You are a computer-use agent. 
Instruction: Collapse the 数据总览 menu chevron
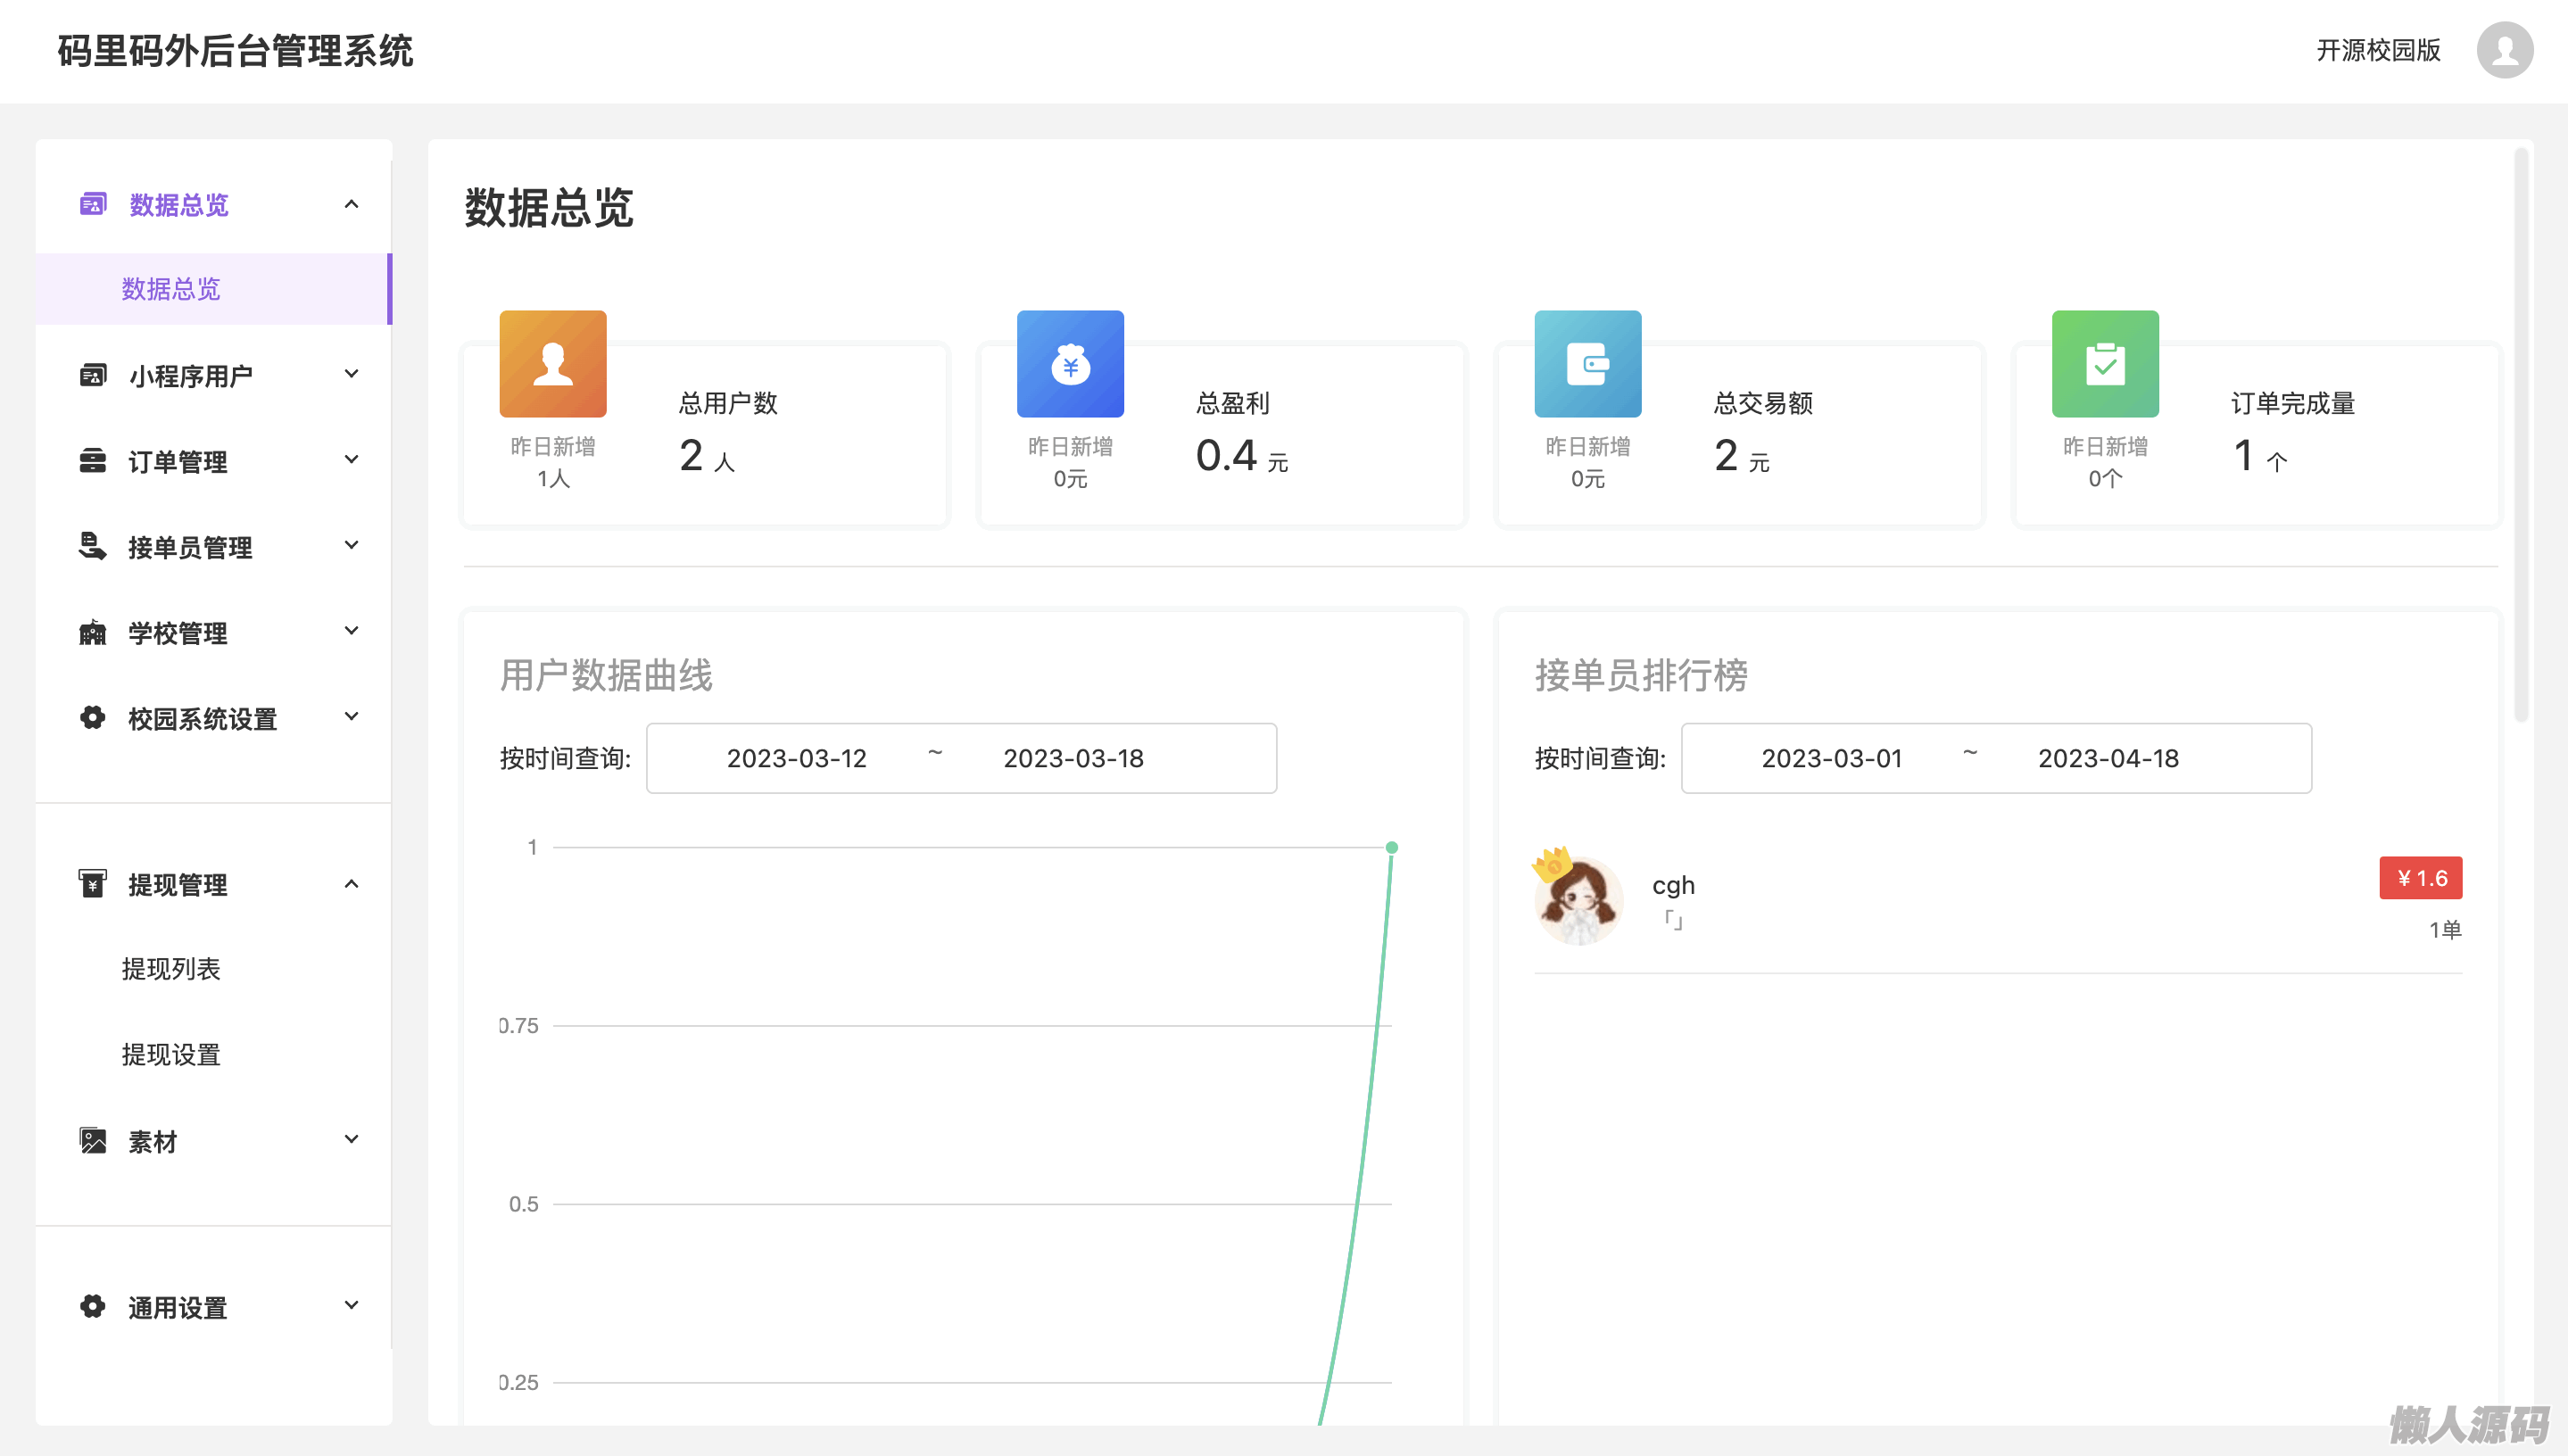coord(351,204)
